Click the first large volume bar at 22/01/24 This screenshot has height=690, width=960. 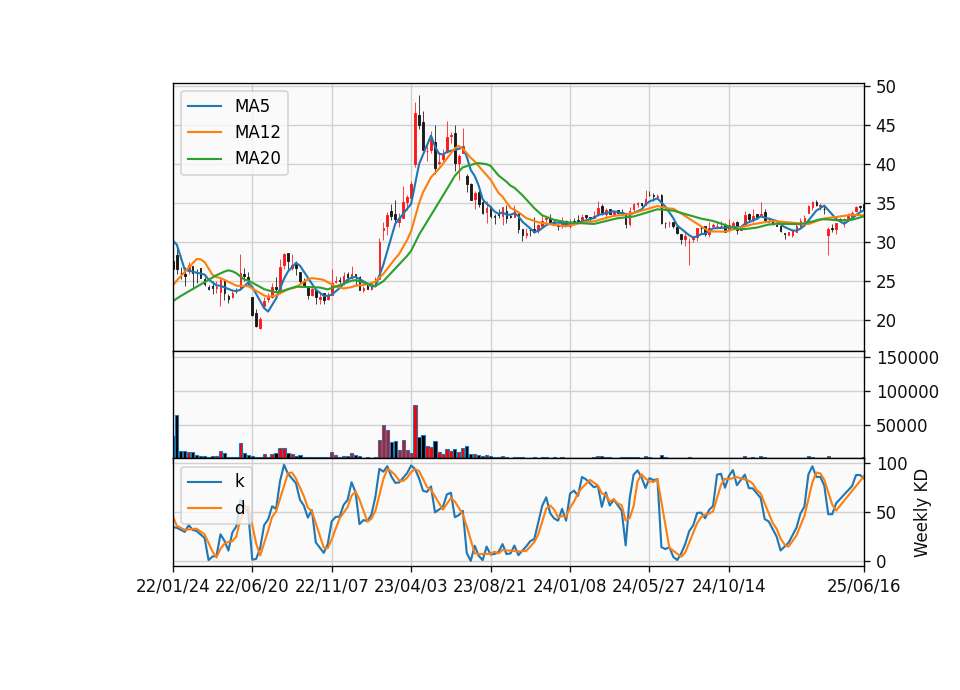(177, 437)
